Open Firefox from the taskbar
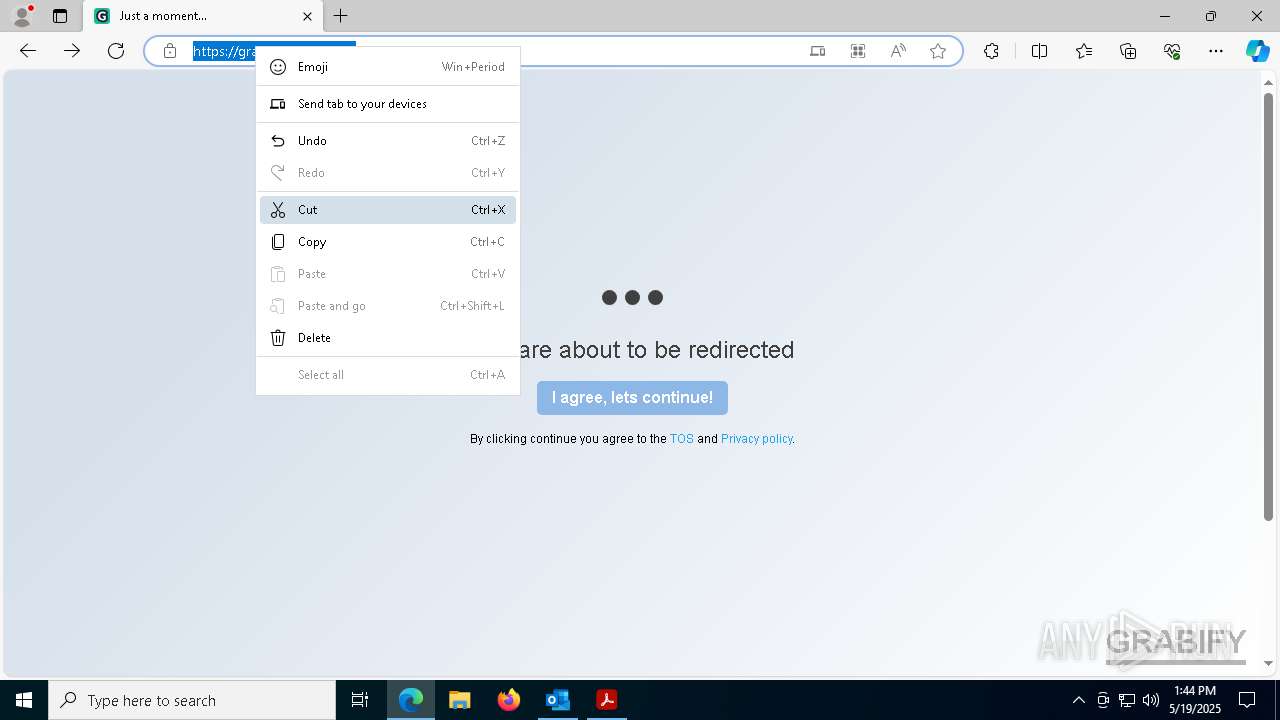1280x720 pixels. pos(509,700)
